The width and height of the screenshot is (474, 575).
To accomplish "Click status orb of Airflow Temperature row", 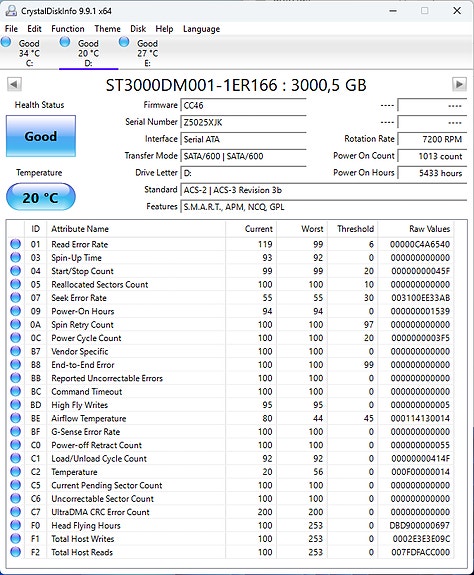I will [15, 418].
